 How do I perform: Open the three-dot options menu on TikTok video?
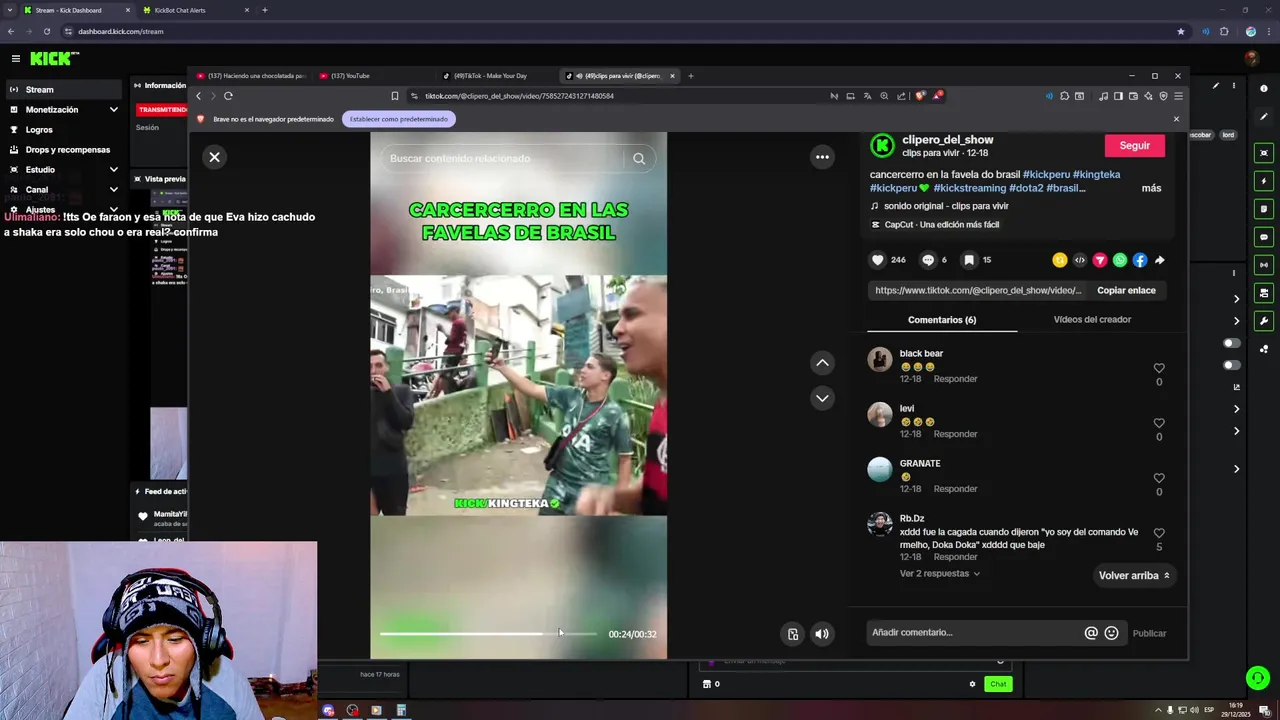(x=822, y=157)
